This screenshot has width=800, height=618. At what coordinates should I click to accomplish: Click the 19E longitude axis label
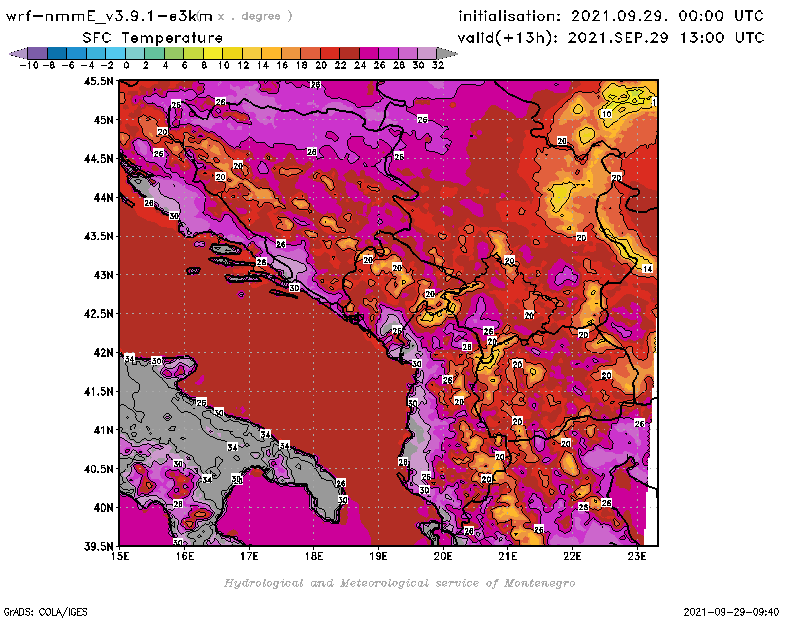tap(378, 556)
